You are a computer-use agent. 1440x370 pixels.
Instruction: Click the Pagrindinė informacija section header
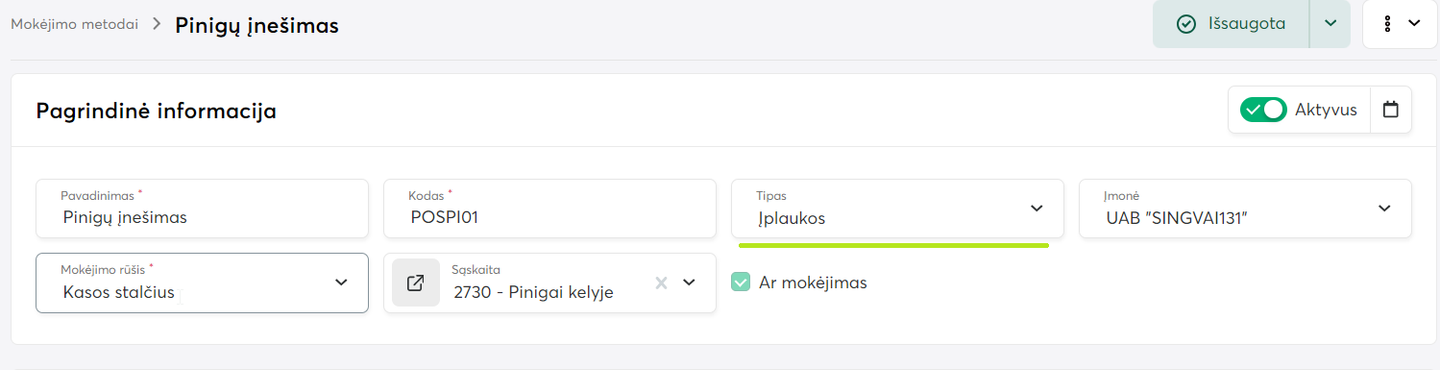coord(156,111)
